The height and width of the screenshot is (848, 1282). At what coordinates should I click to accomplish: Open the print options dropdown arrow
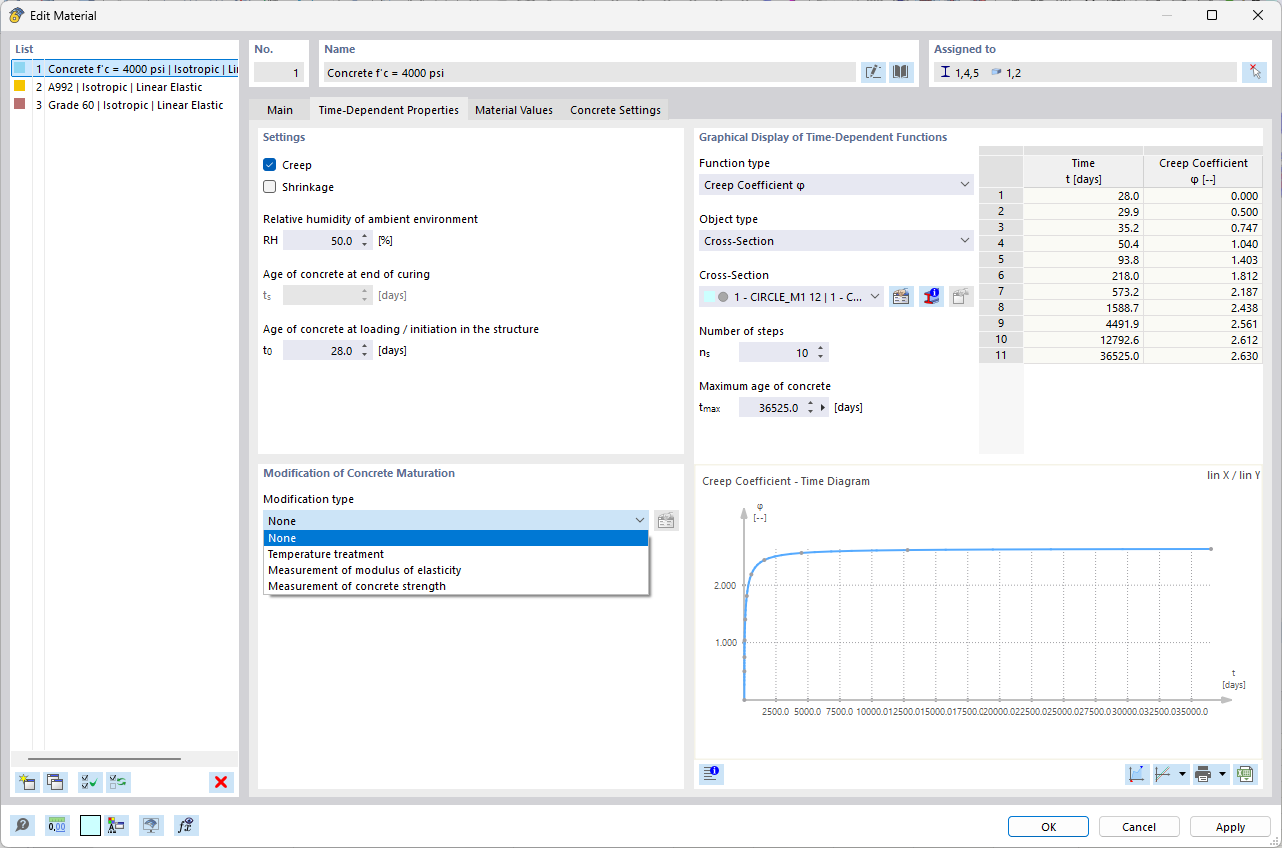[1223, 773]
